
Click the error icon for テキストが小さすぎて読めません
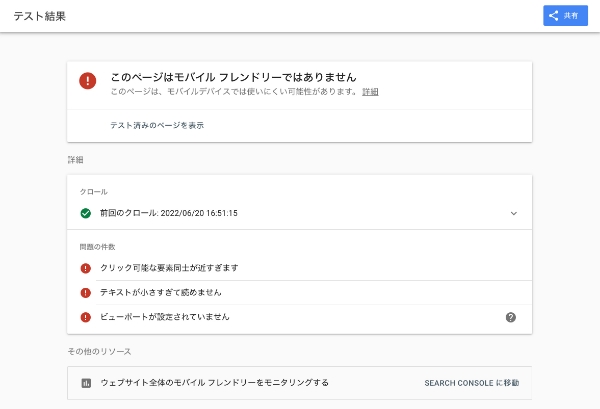[x=86, y=293]
